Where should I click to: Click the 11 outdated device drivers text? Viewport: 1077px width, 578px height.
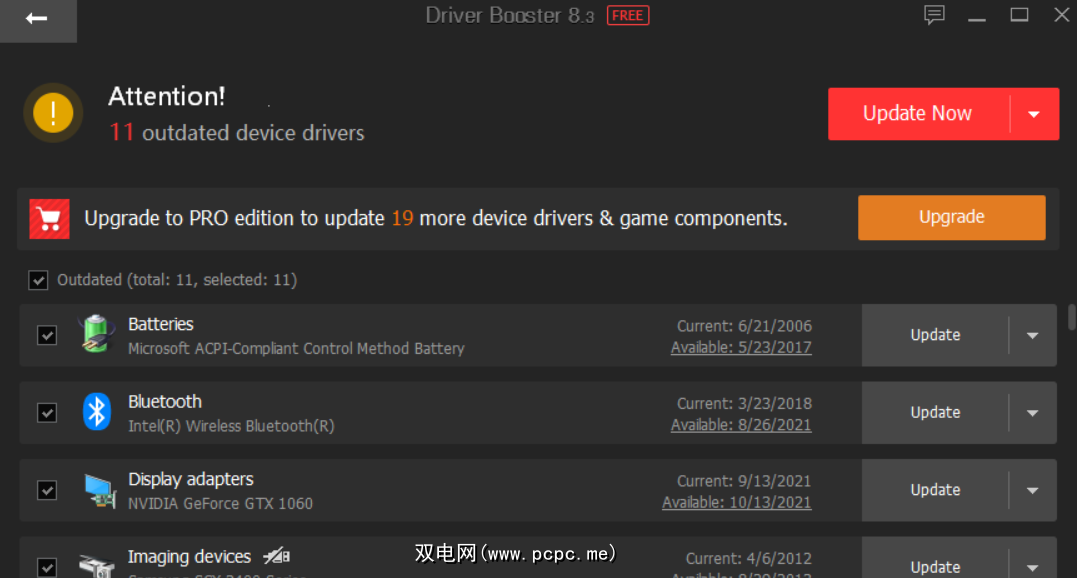(x=237, y=132)
